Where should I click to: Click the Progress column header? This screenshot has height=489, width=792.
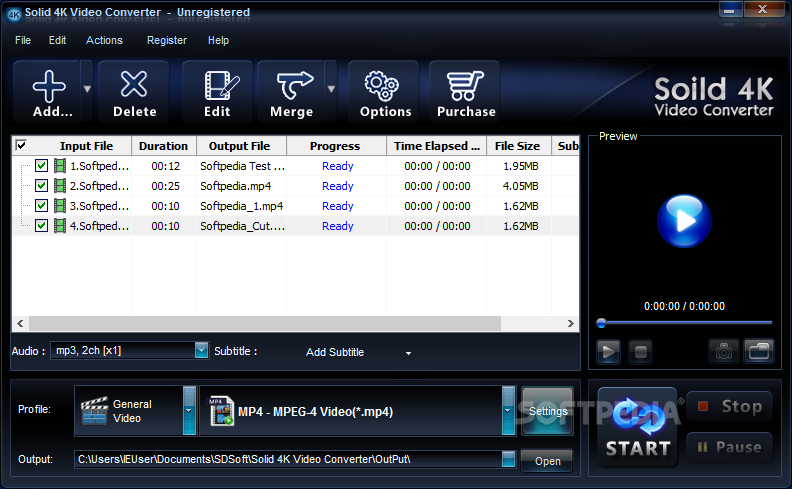coord(336,146)
